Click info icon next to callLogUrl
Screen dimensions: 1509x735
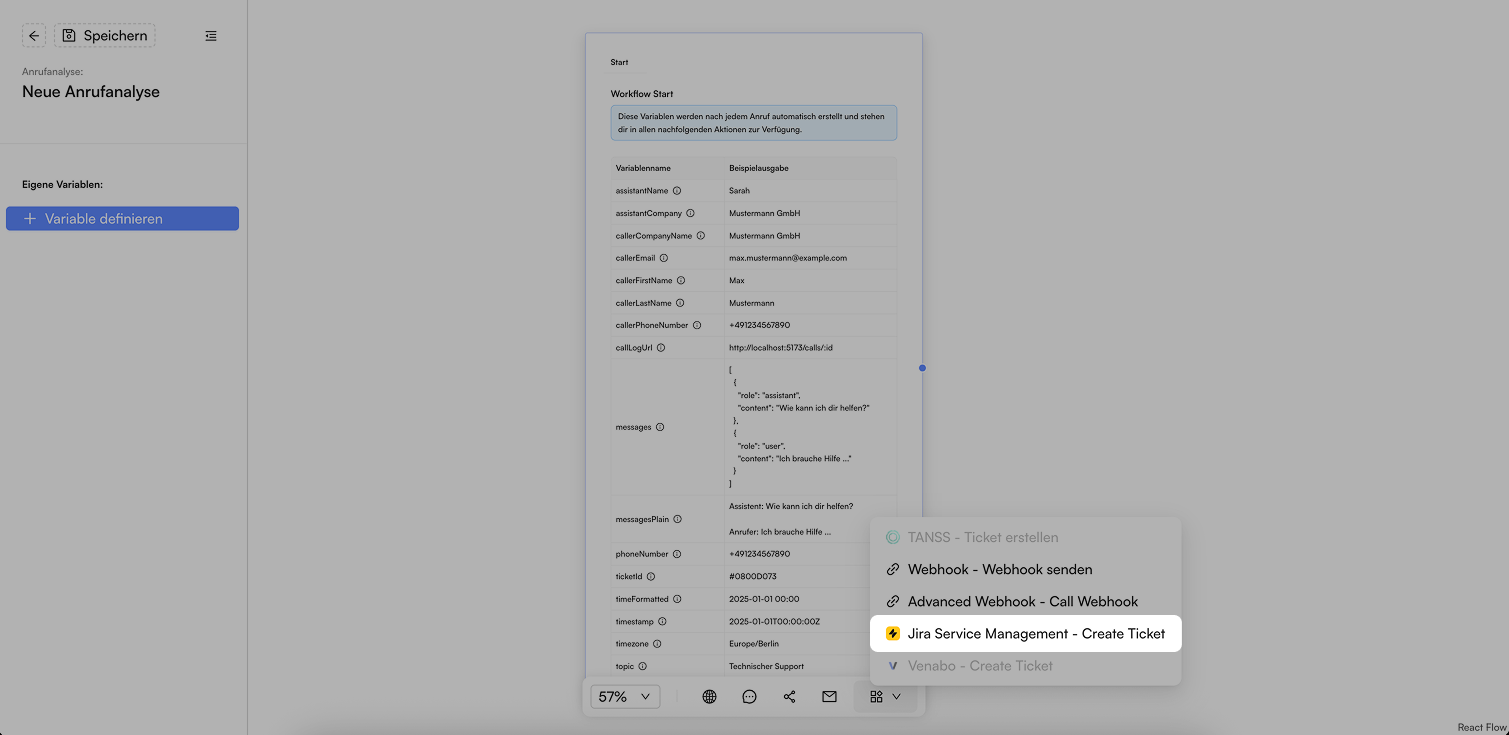661,348
